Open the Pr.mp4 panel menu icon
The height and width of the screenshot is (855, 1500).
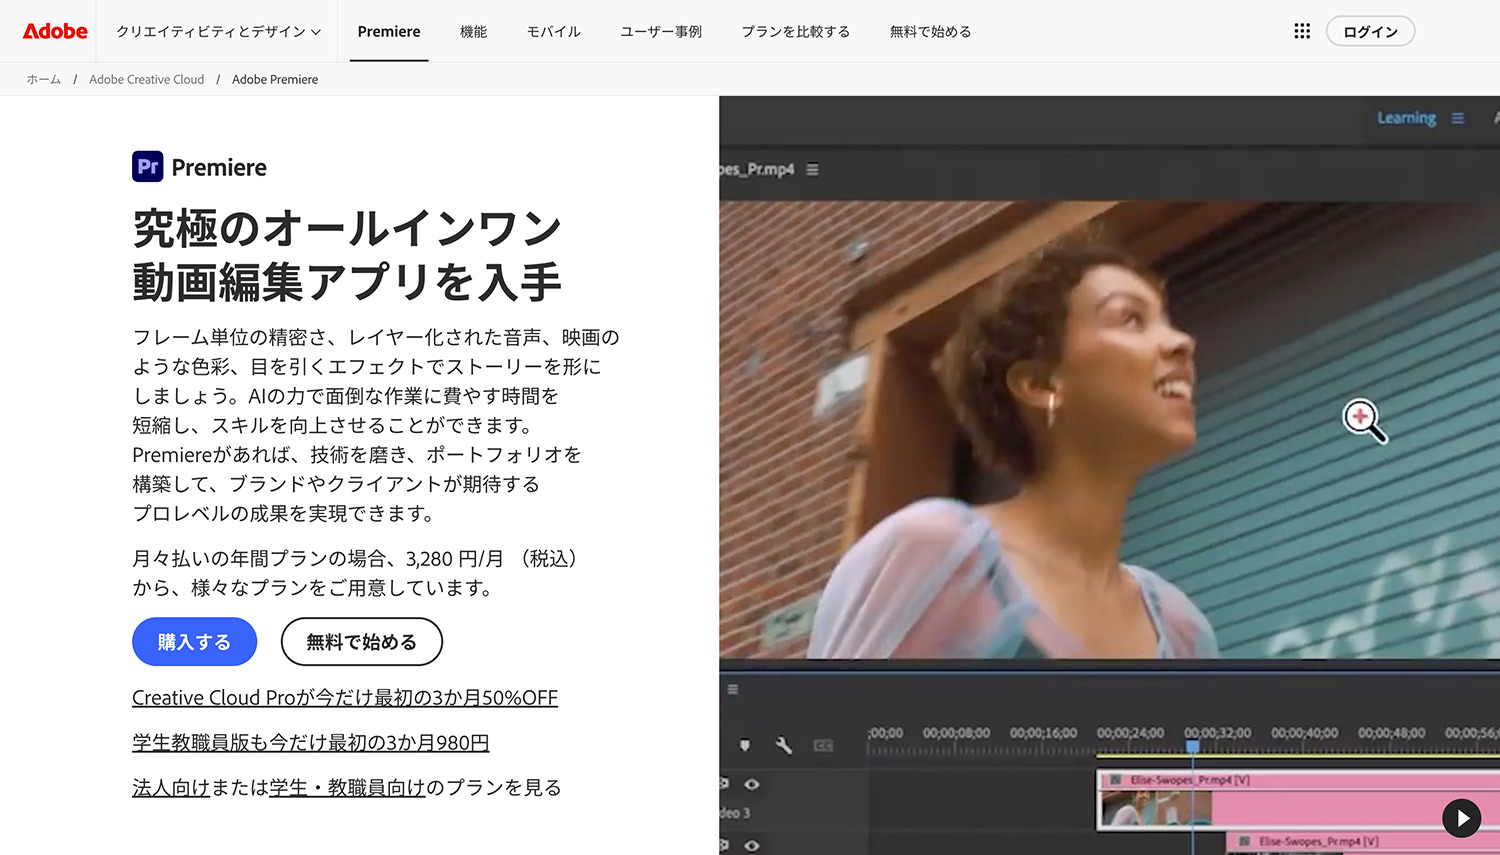click(x=812, y=170)
